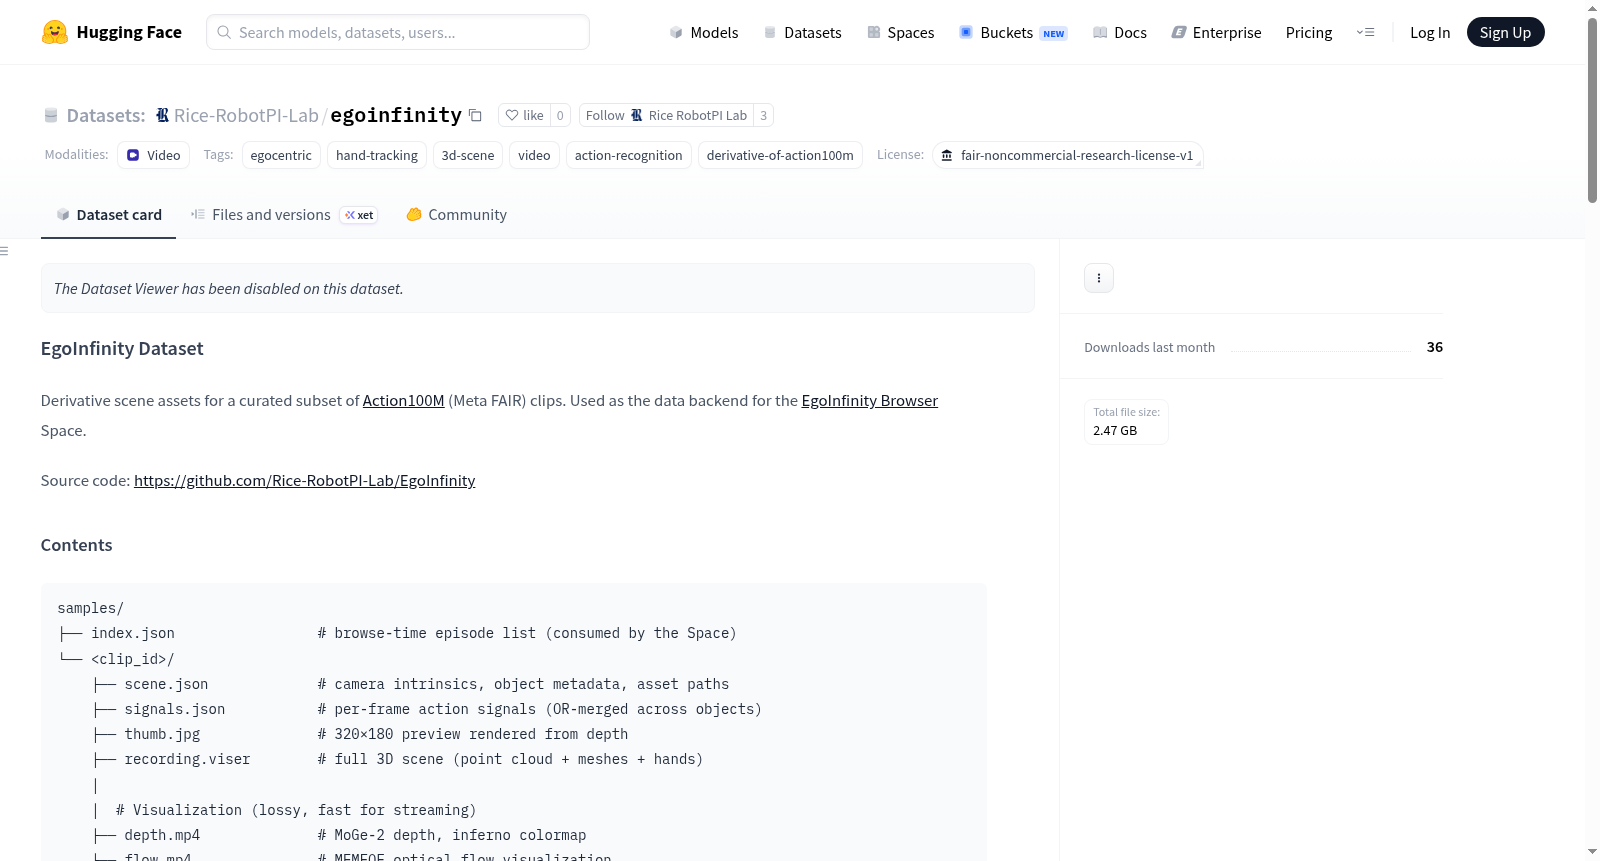Open the Community tab
The height and width of the screenshot is (861, 1600).
(x=456, y=215)
